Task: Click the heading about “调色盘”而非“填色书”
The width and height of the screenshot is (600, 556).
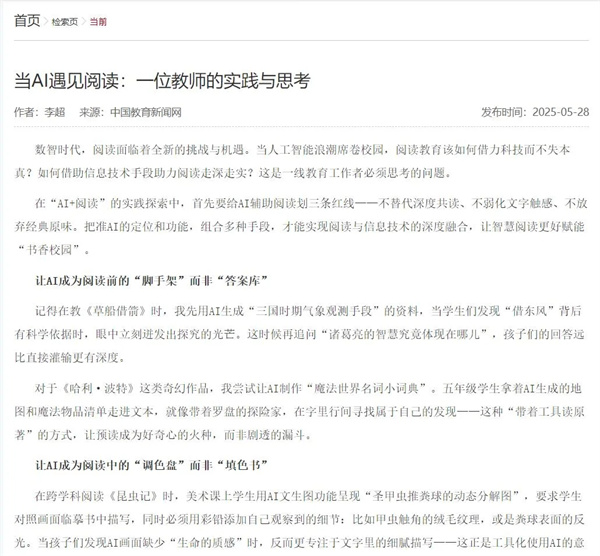Action: pos(152,465)
